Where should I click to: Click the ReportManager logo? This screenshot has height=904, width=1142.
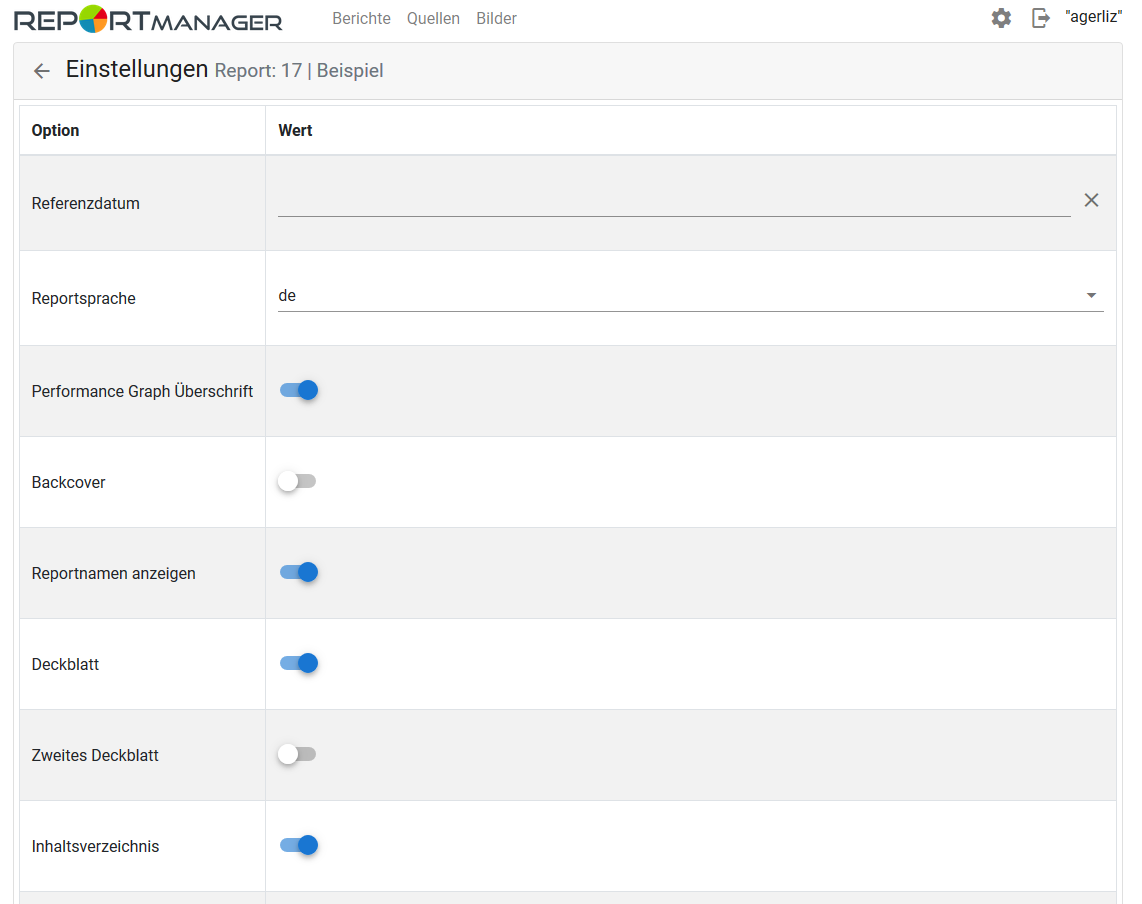pos(148,20)
